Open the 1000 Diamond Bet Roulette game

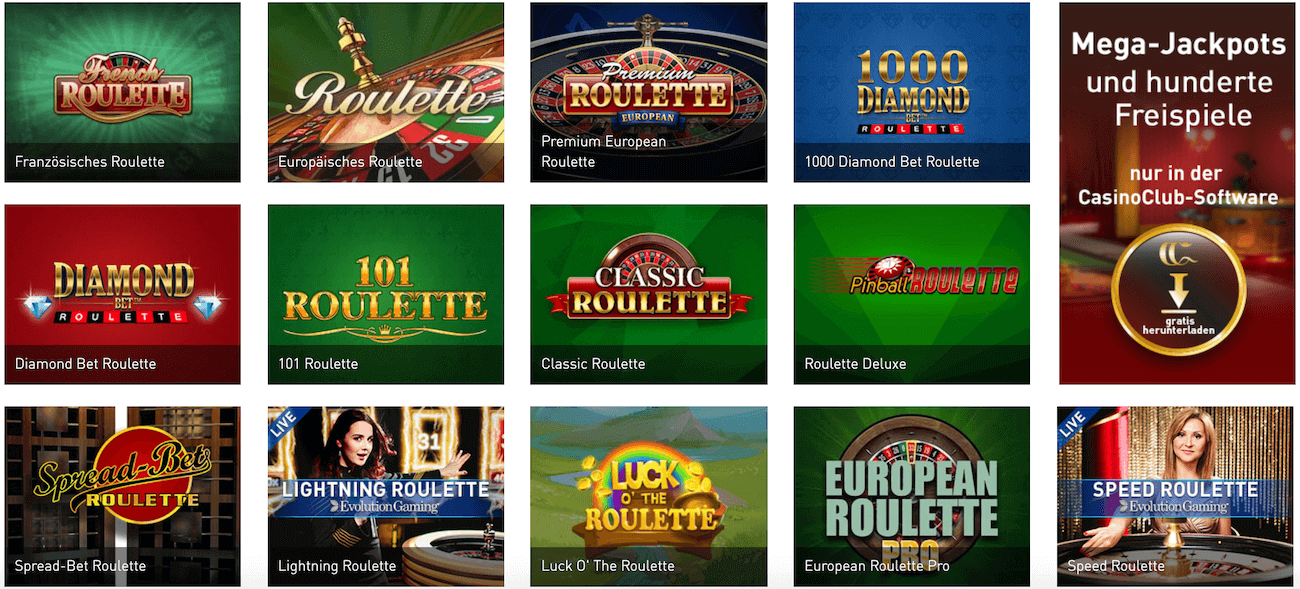[x=912, y=92]
